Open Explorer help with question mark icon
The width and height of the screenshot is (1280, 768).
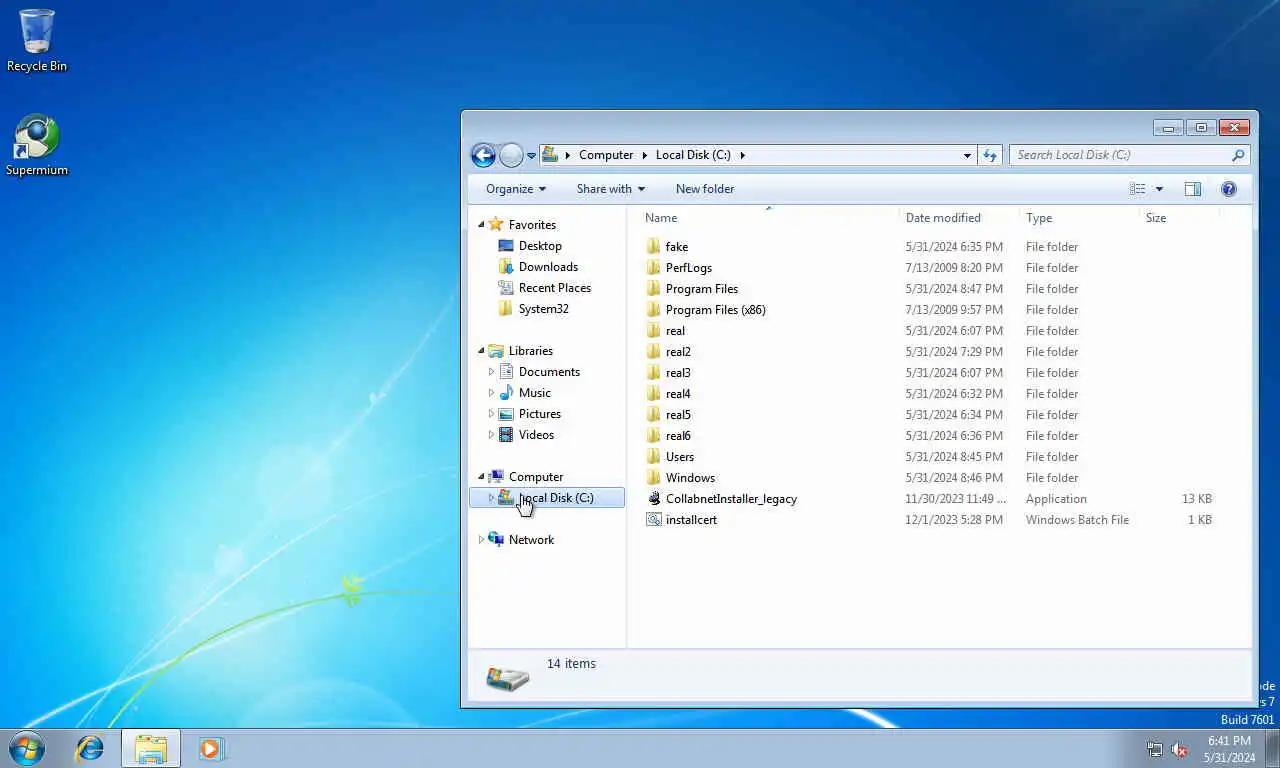1229,189
